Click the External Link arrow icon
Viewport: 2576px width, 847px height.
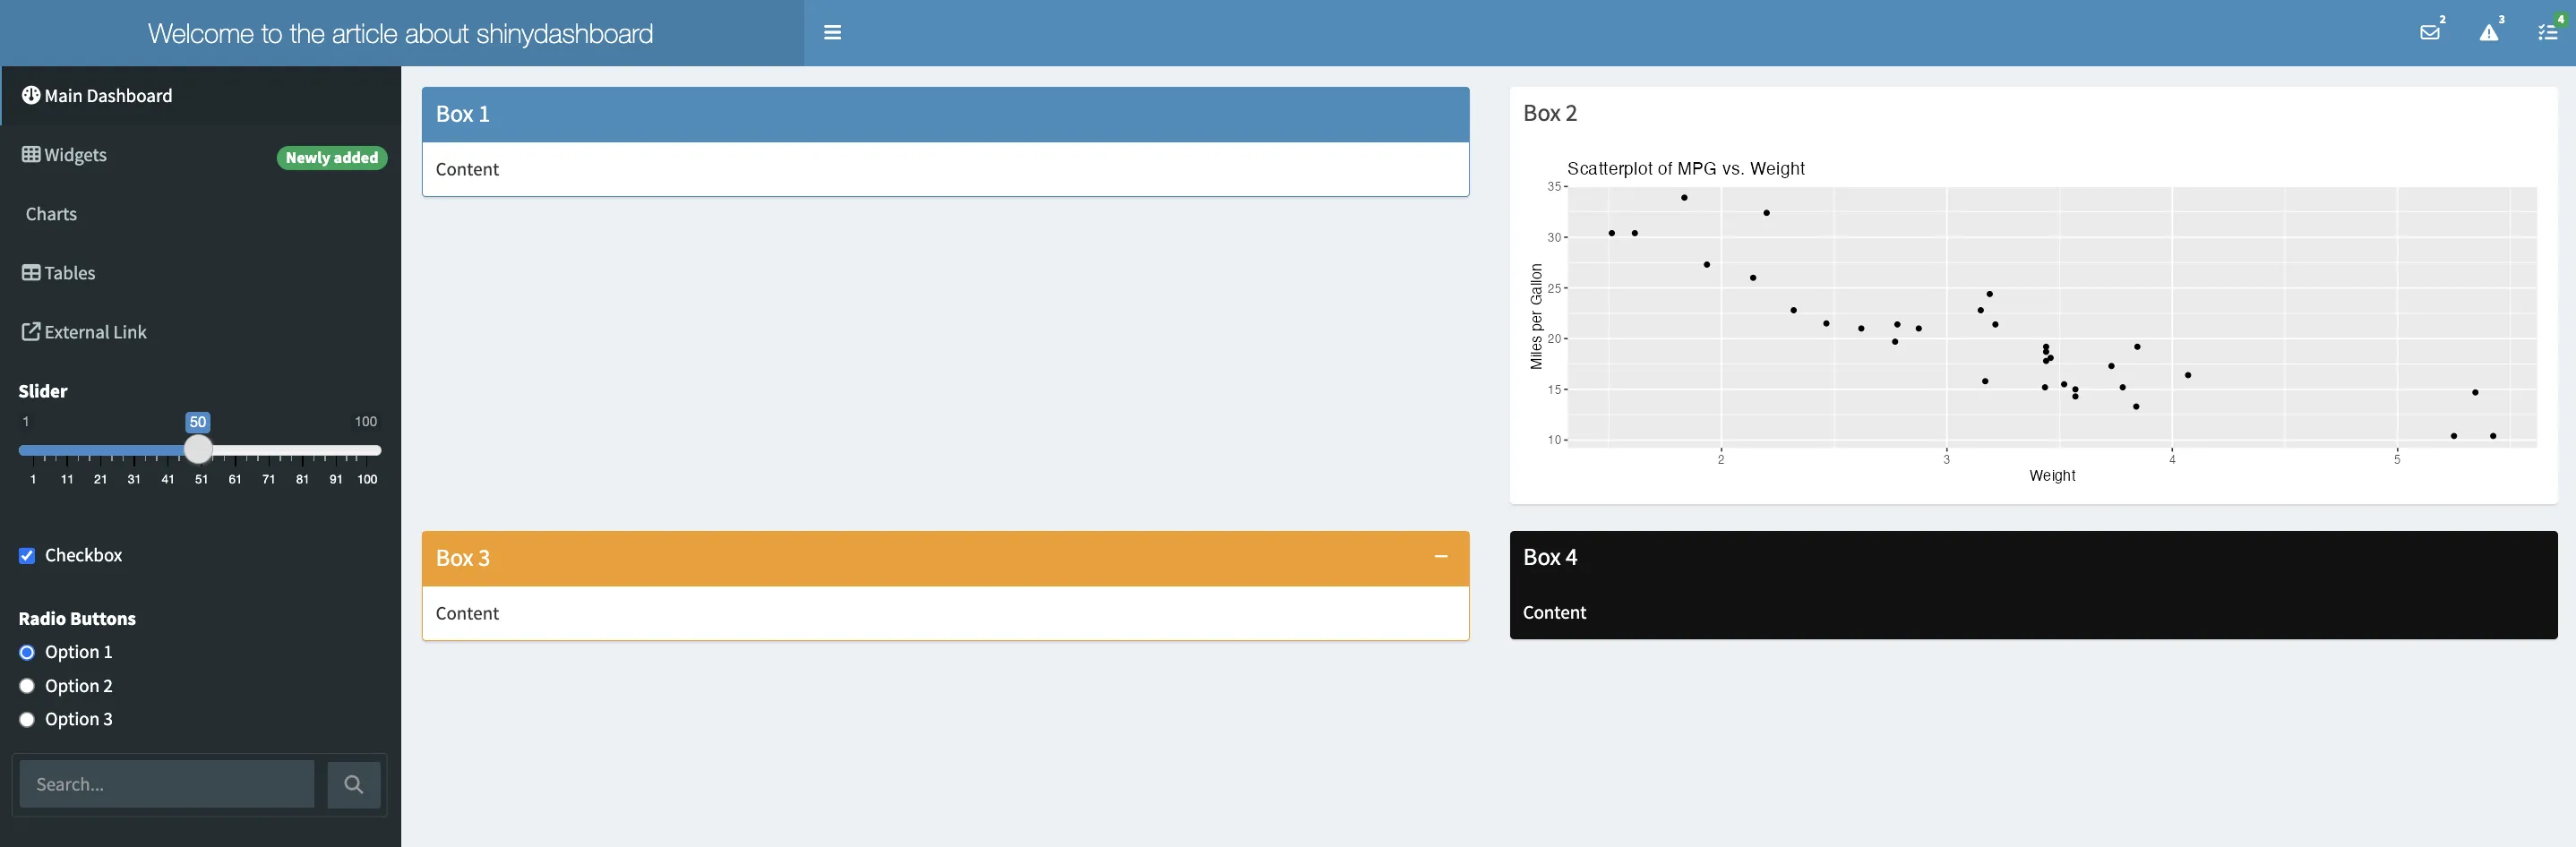(x=31, y=332)
